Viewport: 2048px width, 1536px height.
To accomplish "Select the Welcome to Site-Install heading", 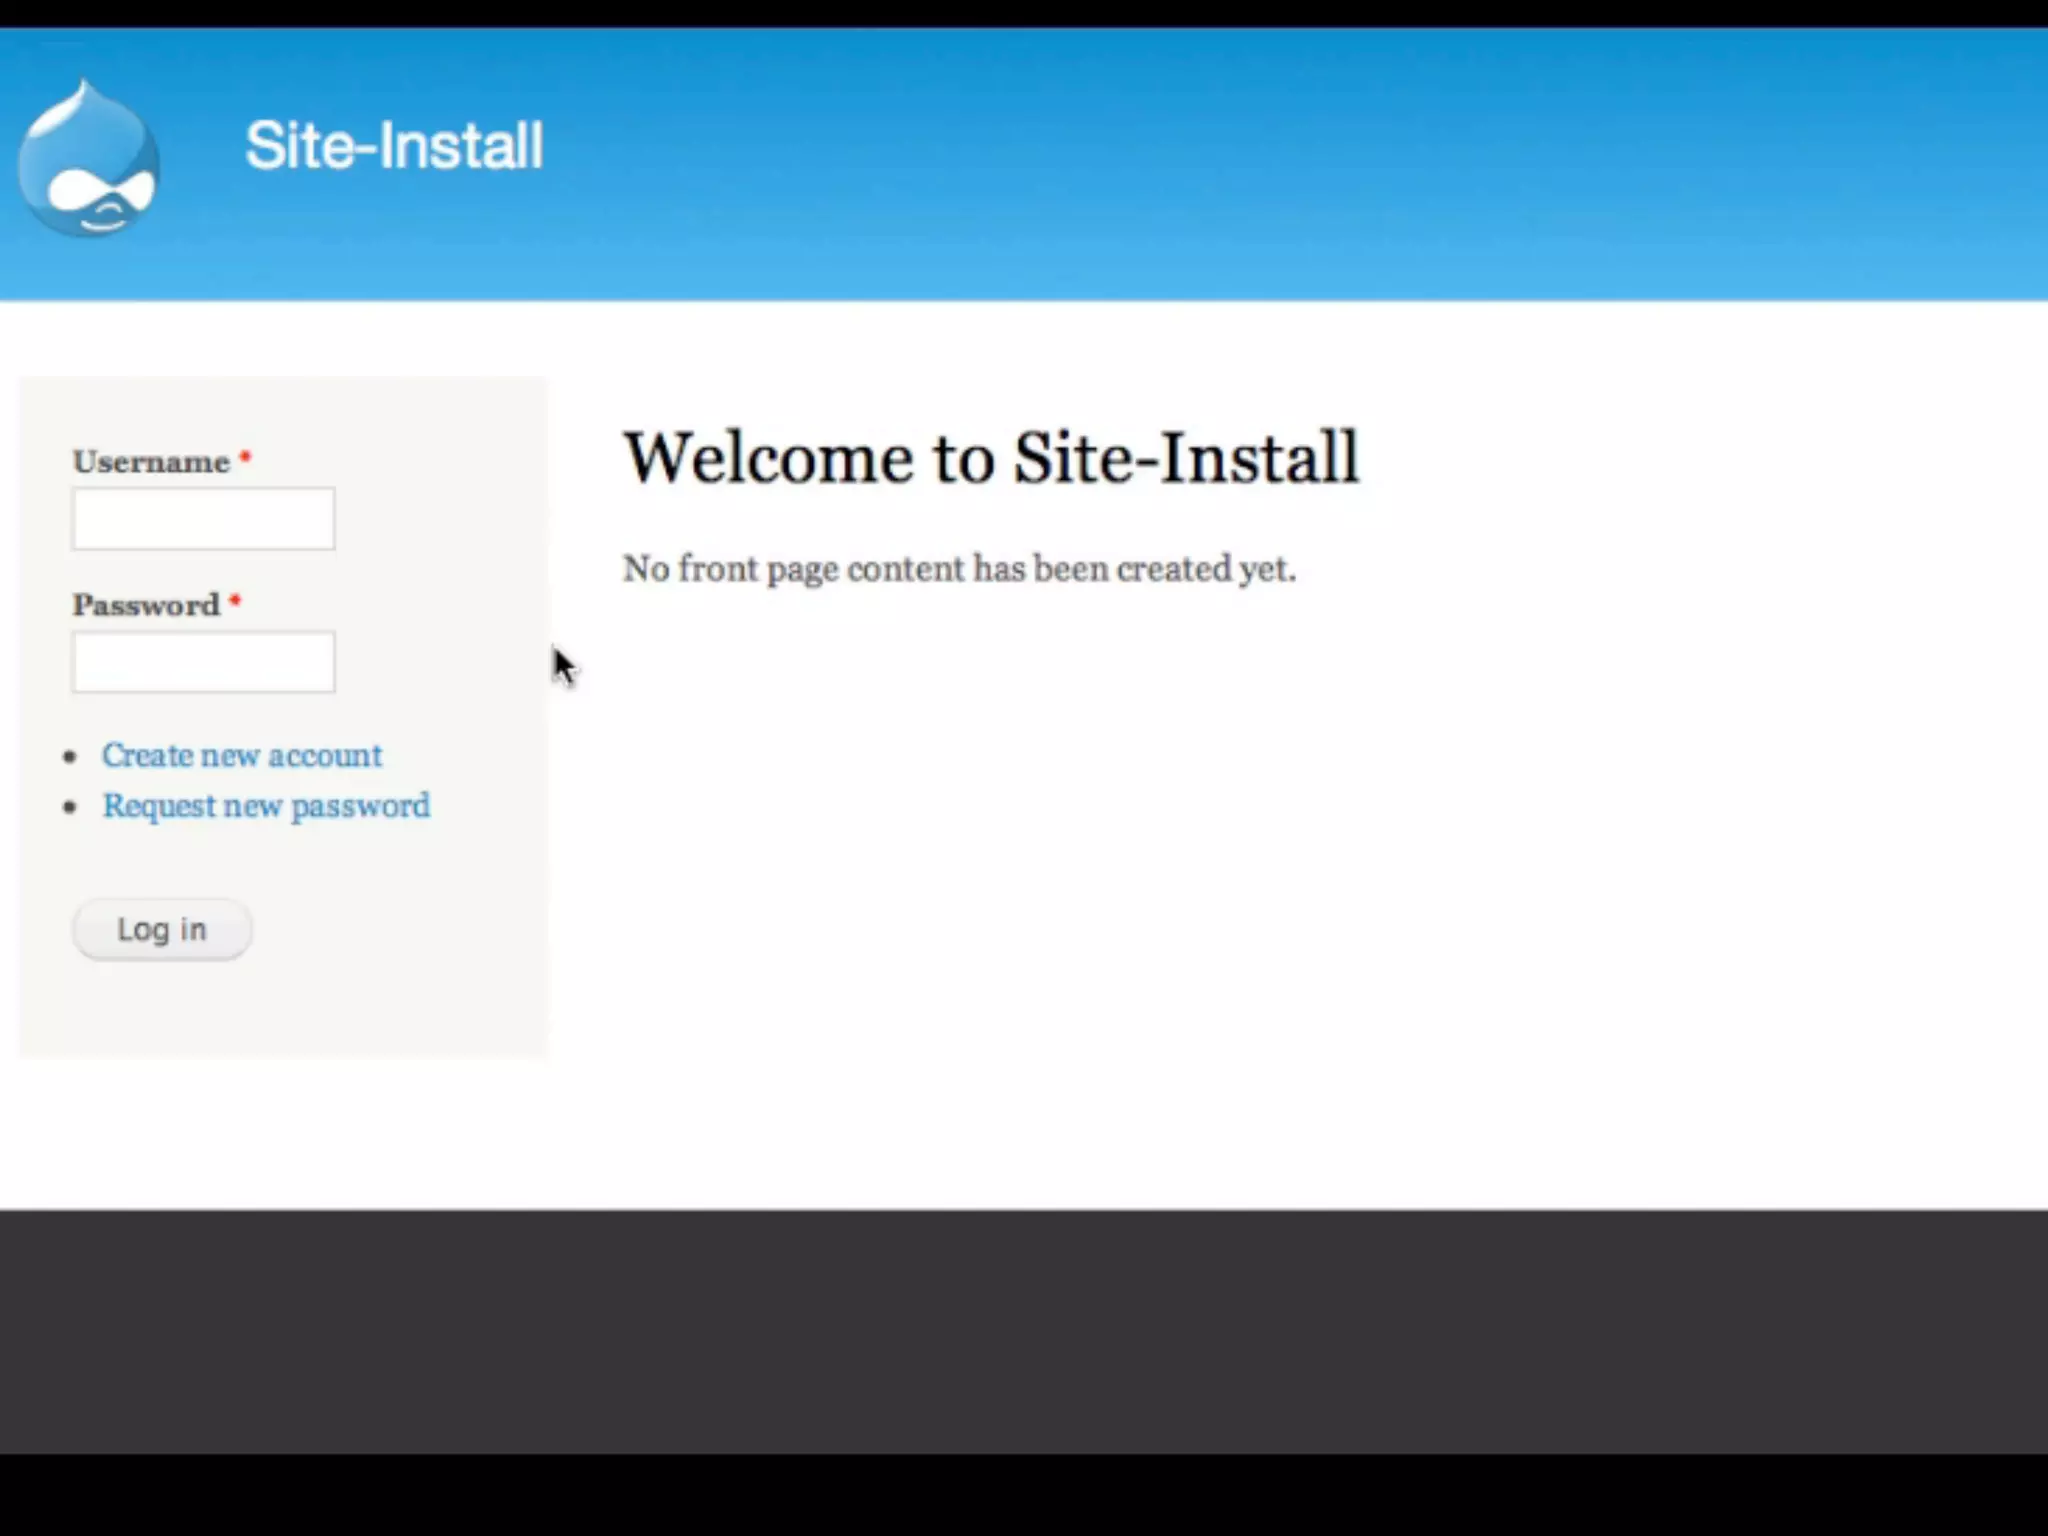I will click(991, 458).
